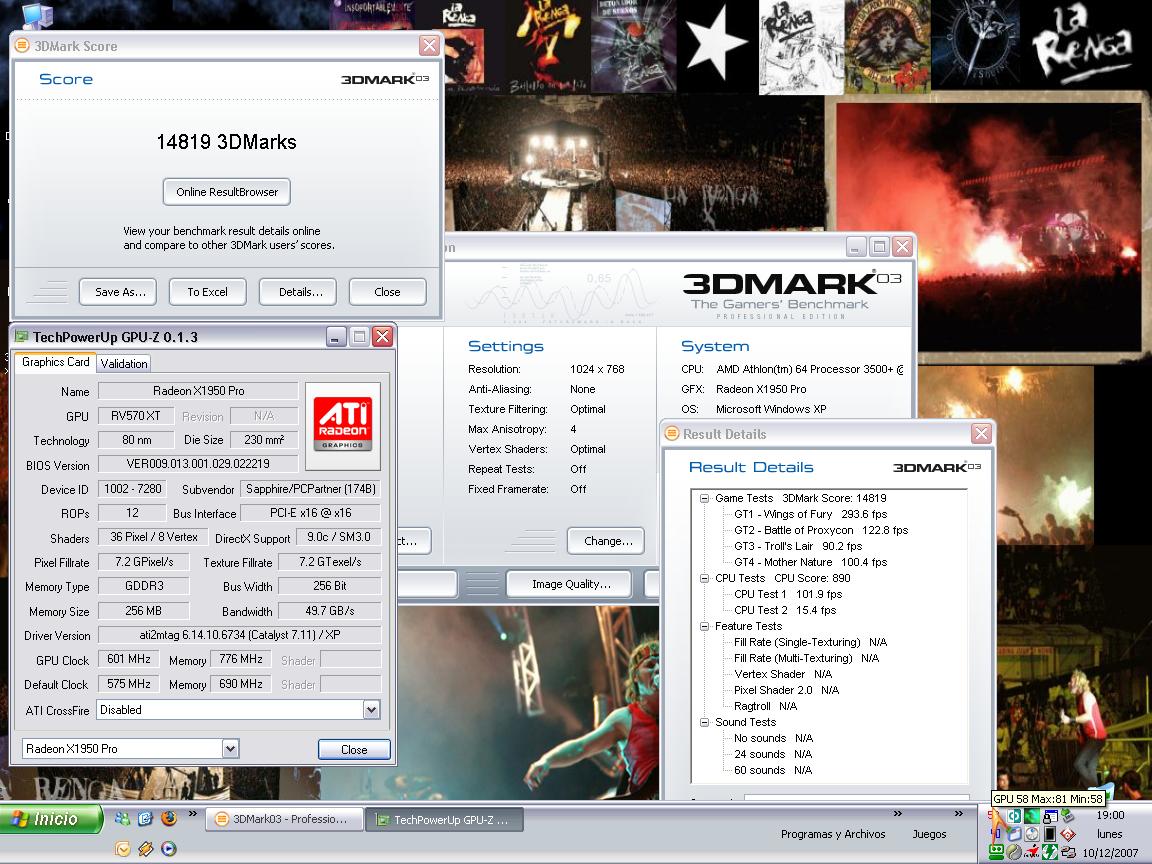The image size is (1152, 864).
Task: Click the 3DMark Score title bar icon
Action: pos(22,46)
